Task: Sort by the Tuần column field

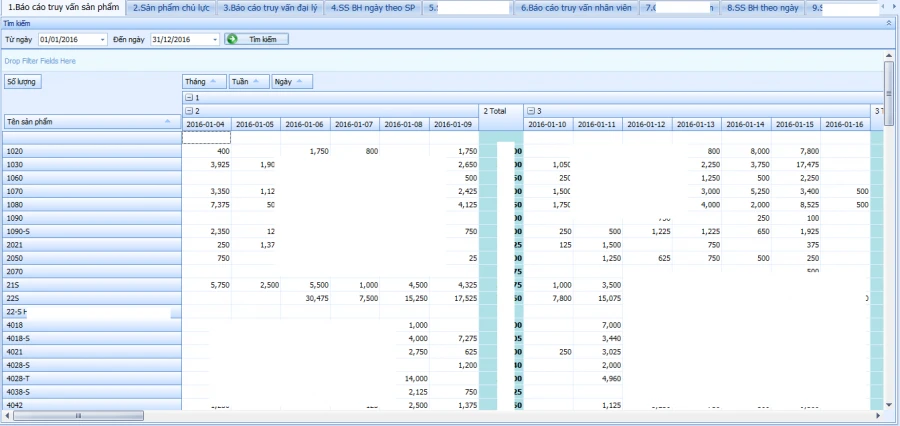Action: tap(249, 82)
